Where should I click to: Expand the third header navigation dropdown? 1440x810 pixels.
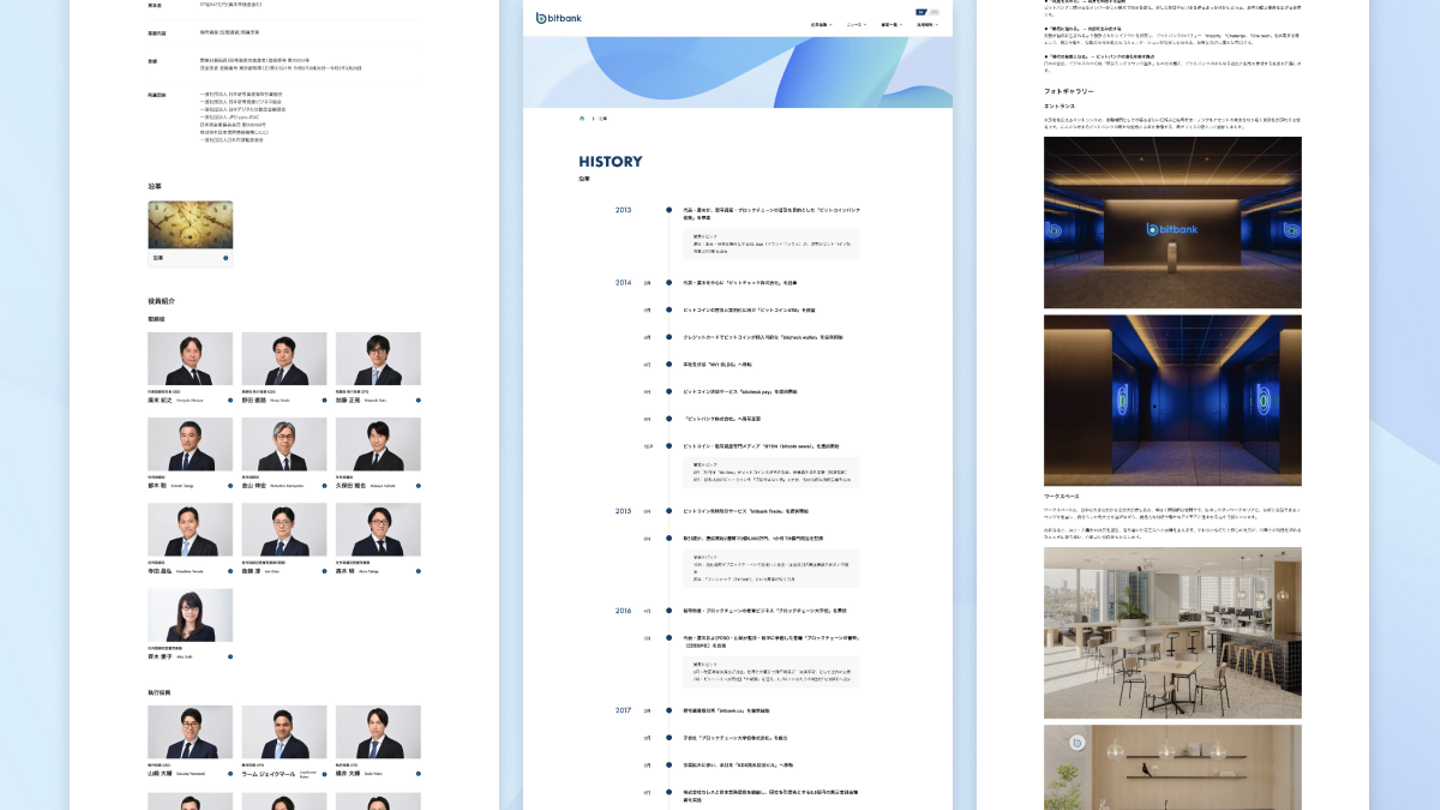[891, 25]
